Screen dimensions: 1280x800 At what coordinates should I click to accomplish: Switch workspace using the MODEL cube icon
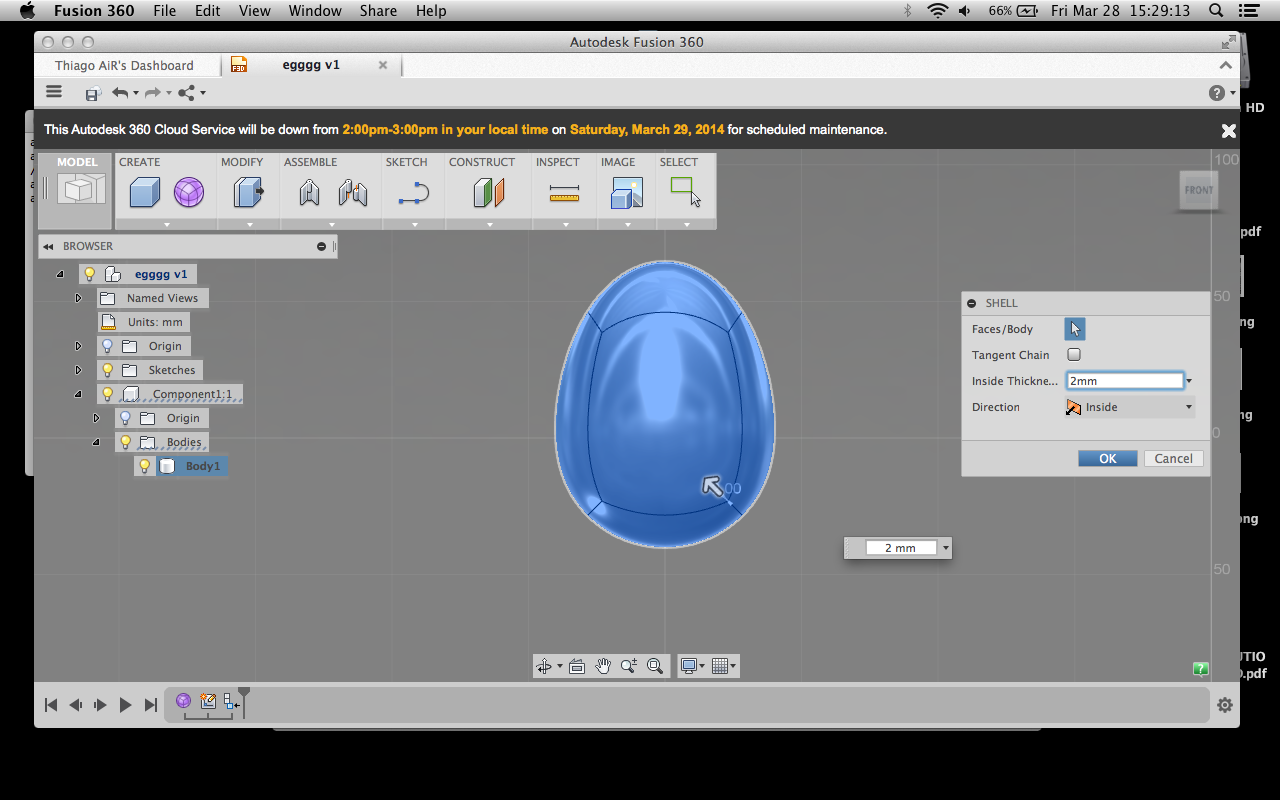tap(80, 189)
